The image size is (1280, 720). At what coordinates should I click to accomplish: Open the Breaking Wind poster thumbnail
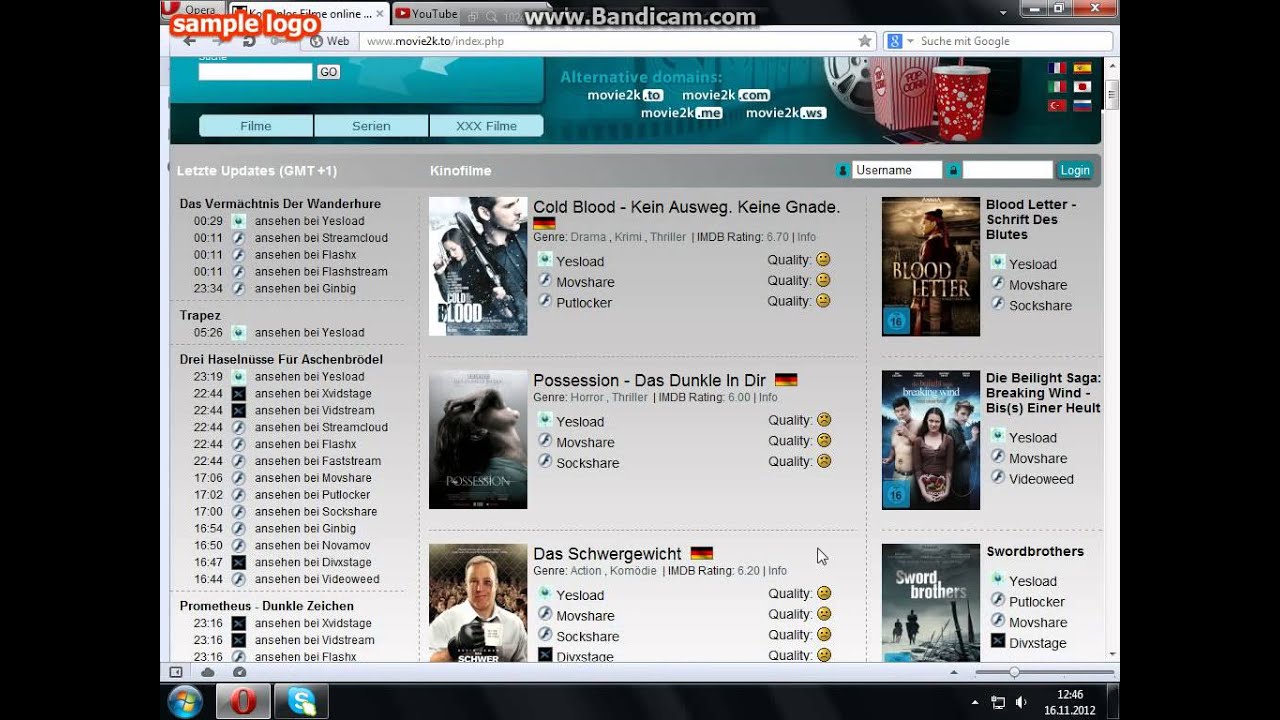[x=931, y=440]
